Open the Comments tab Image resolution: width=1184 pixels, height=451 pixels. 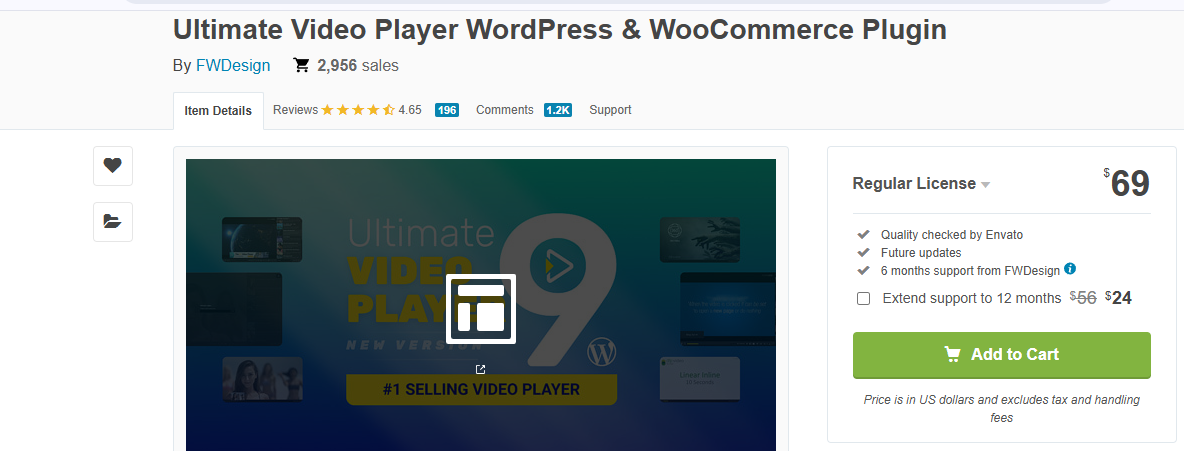coord(504,110)
